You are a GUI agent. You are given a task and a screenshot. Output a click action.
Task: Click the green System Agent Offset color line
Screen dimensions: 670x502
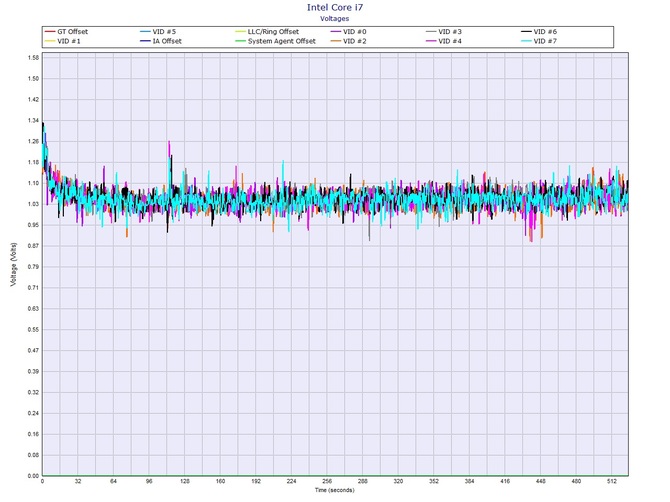241,41
